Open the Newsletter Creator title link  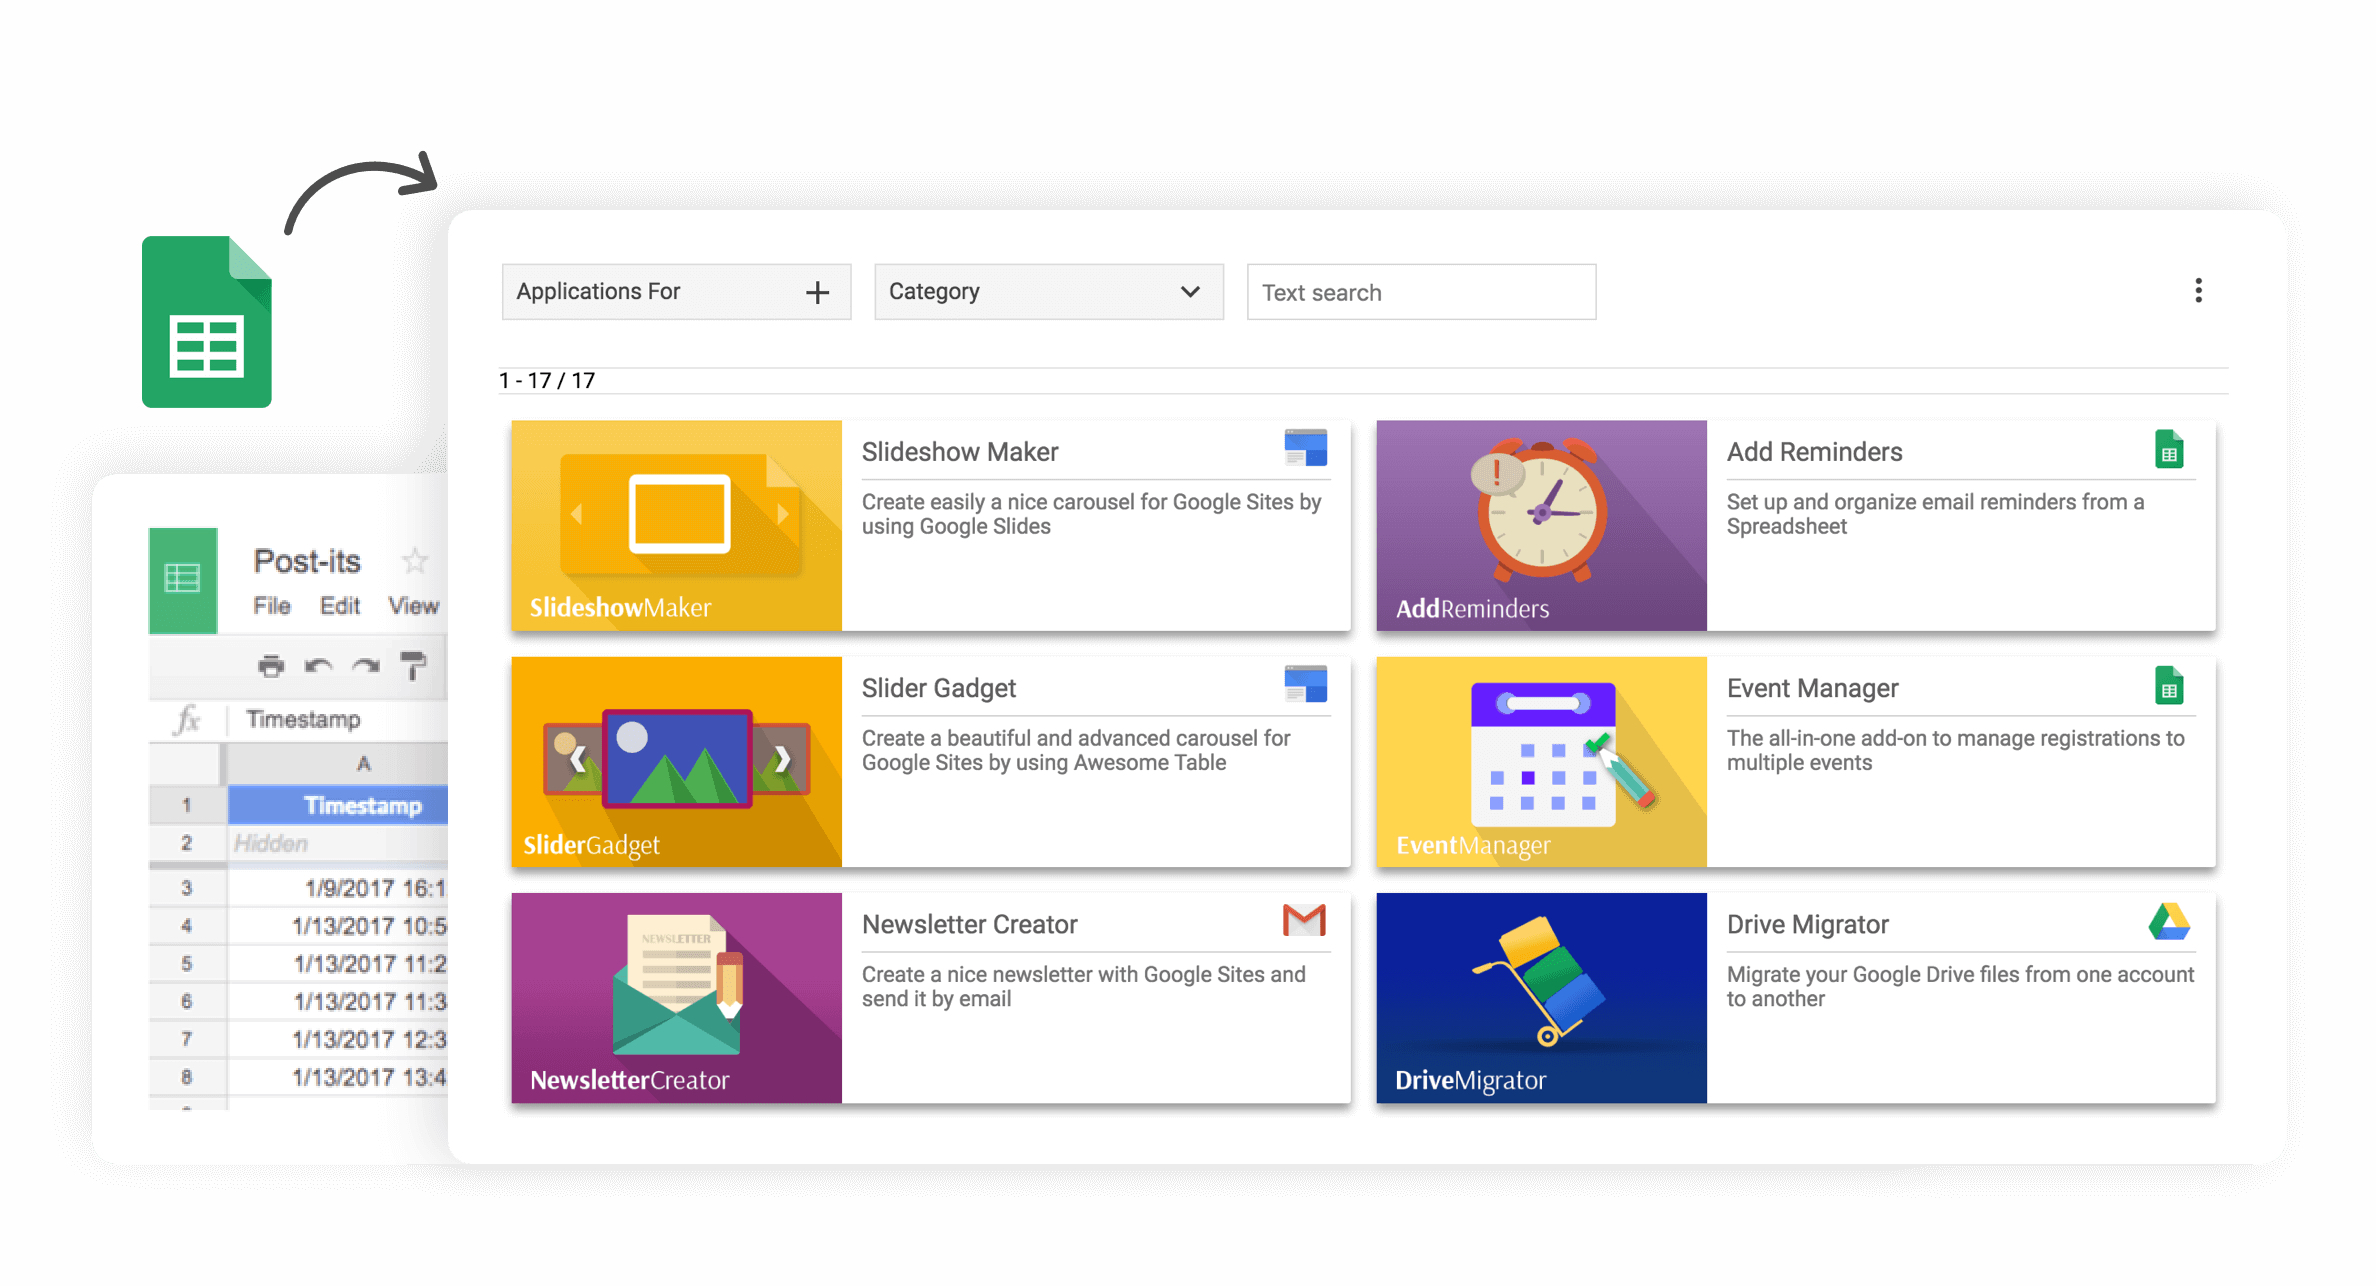click(x=969, y=924)
